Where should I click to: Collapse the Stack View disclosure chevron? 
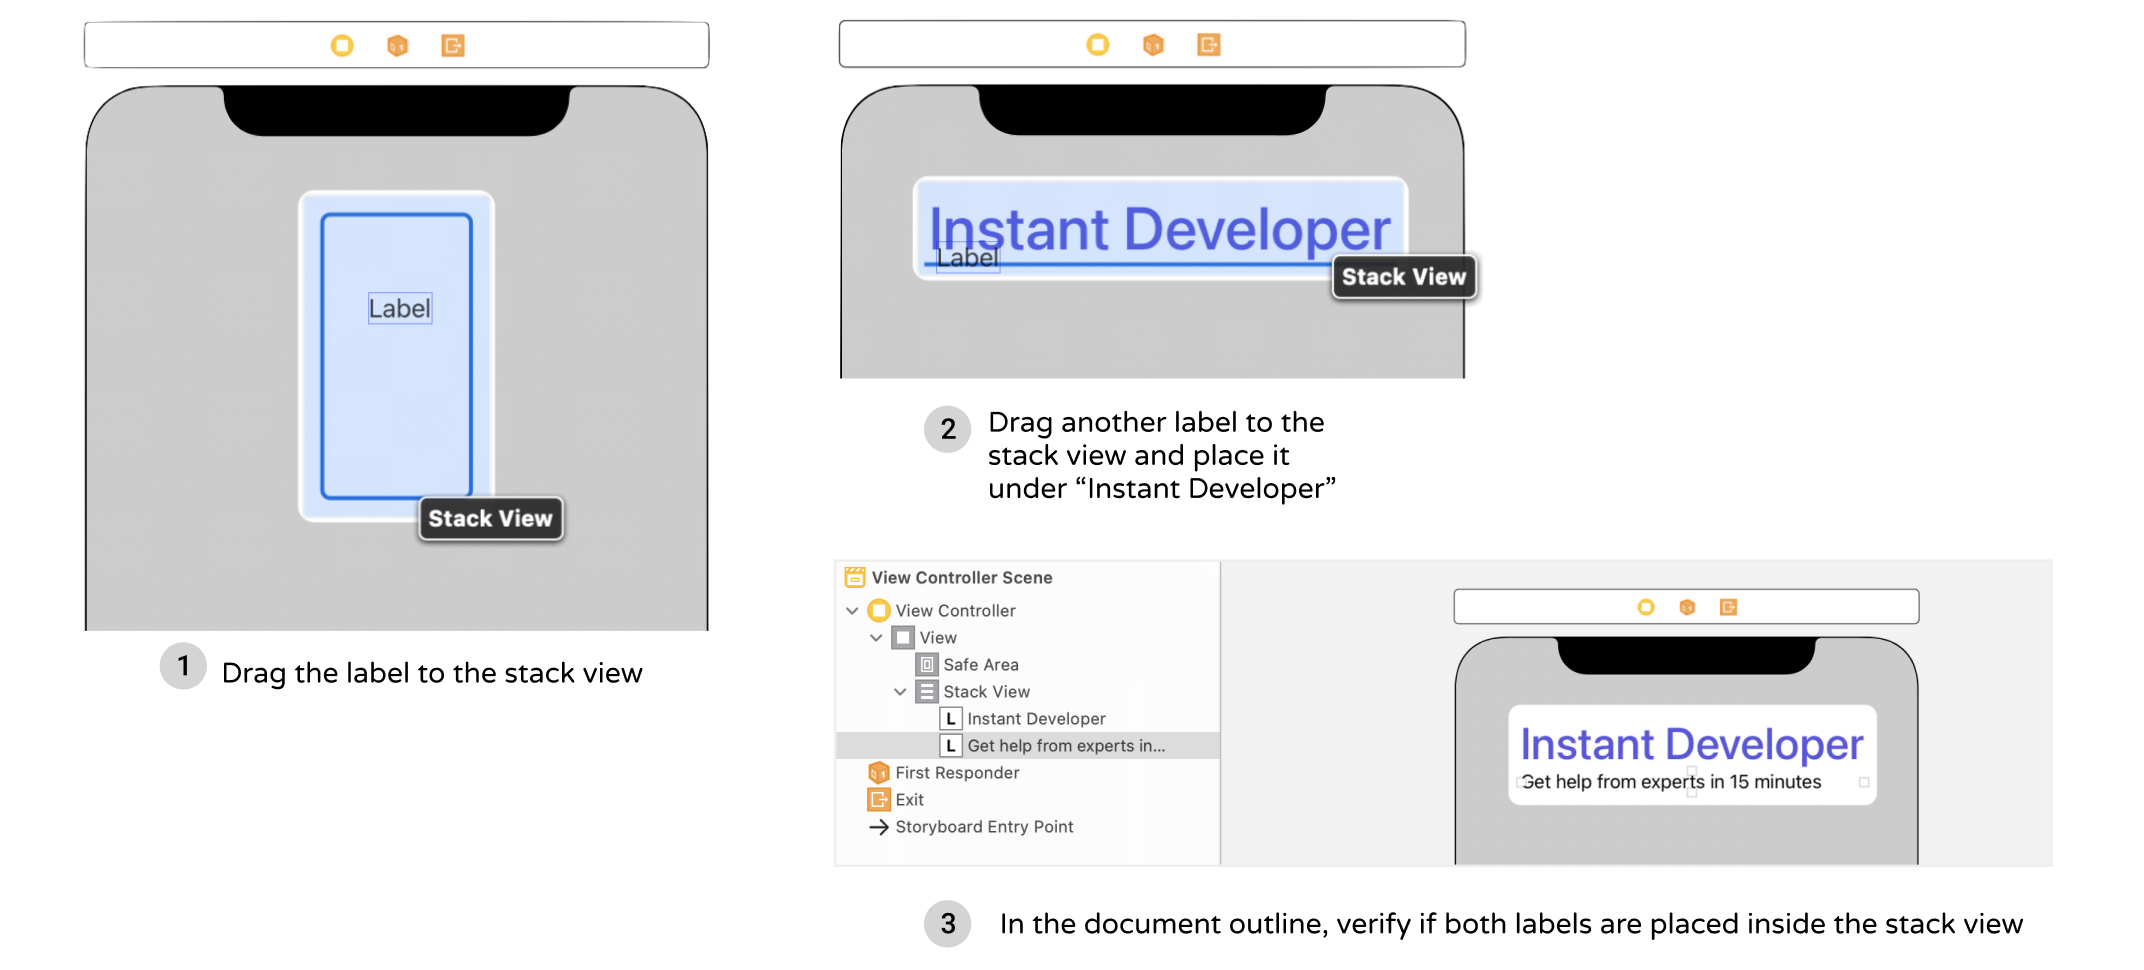point(899,691)
